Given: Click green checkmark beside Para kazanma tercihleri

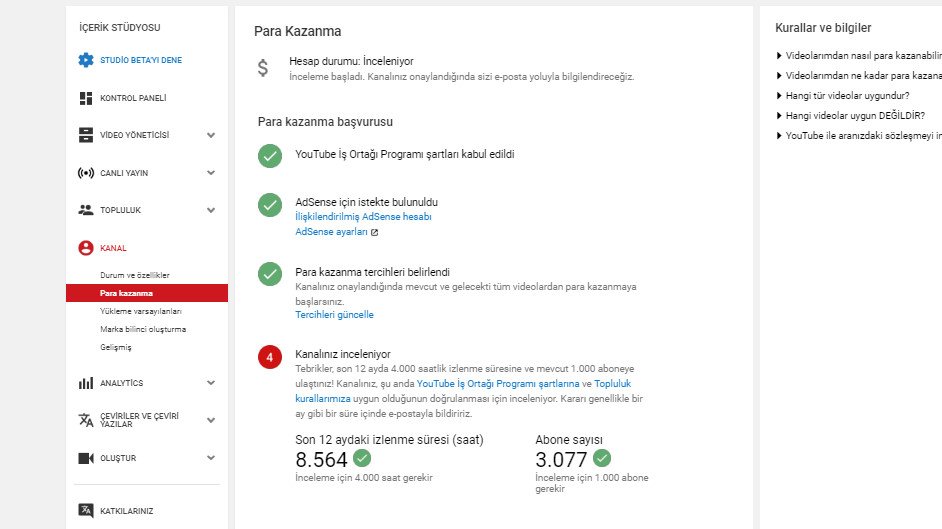Looking at the screenshot, I should click(x=270, y=274).
